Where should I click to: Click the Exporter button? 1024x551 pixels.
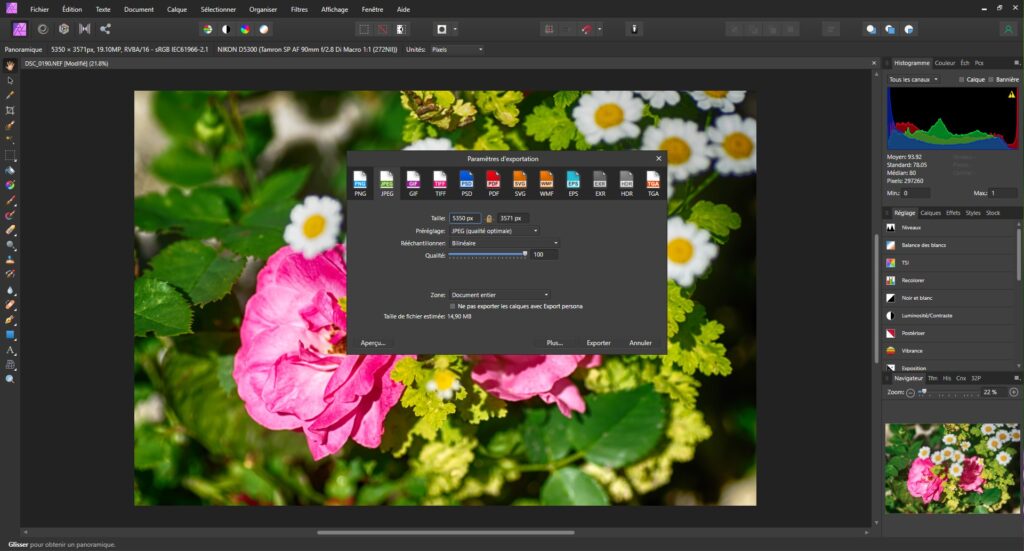[598, 343]
